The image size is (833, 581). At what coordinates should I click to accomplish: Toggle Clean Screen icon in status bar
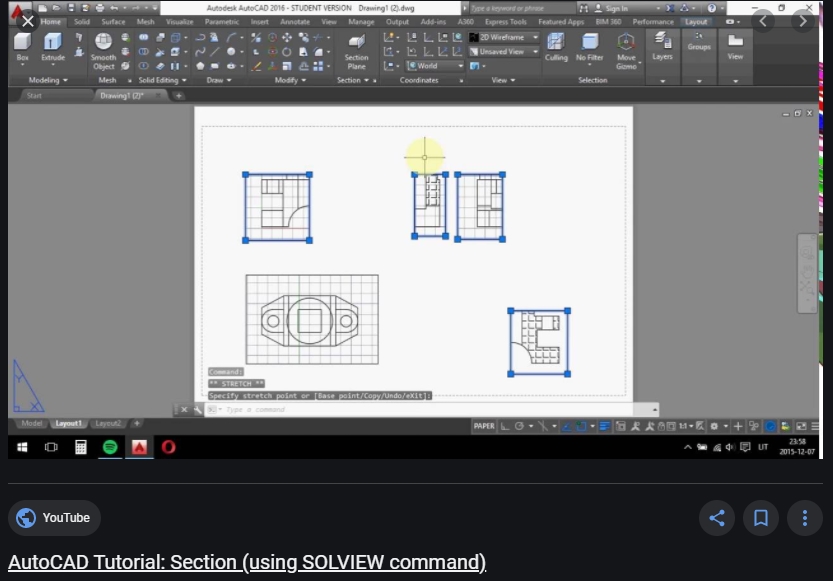click(x=801, y=426)
